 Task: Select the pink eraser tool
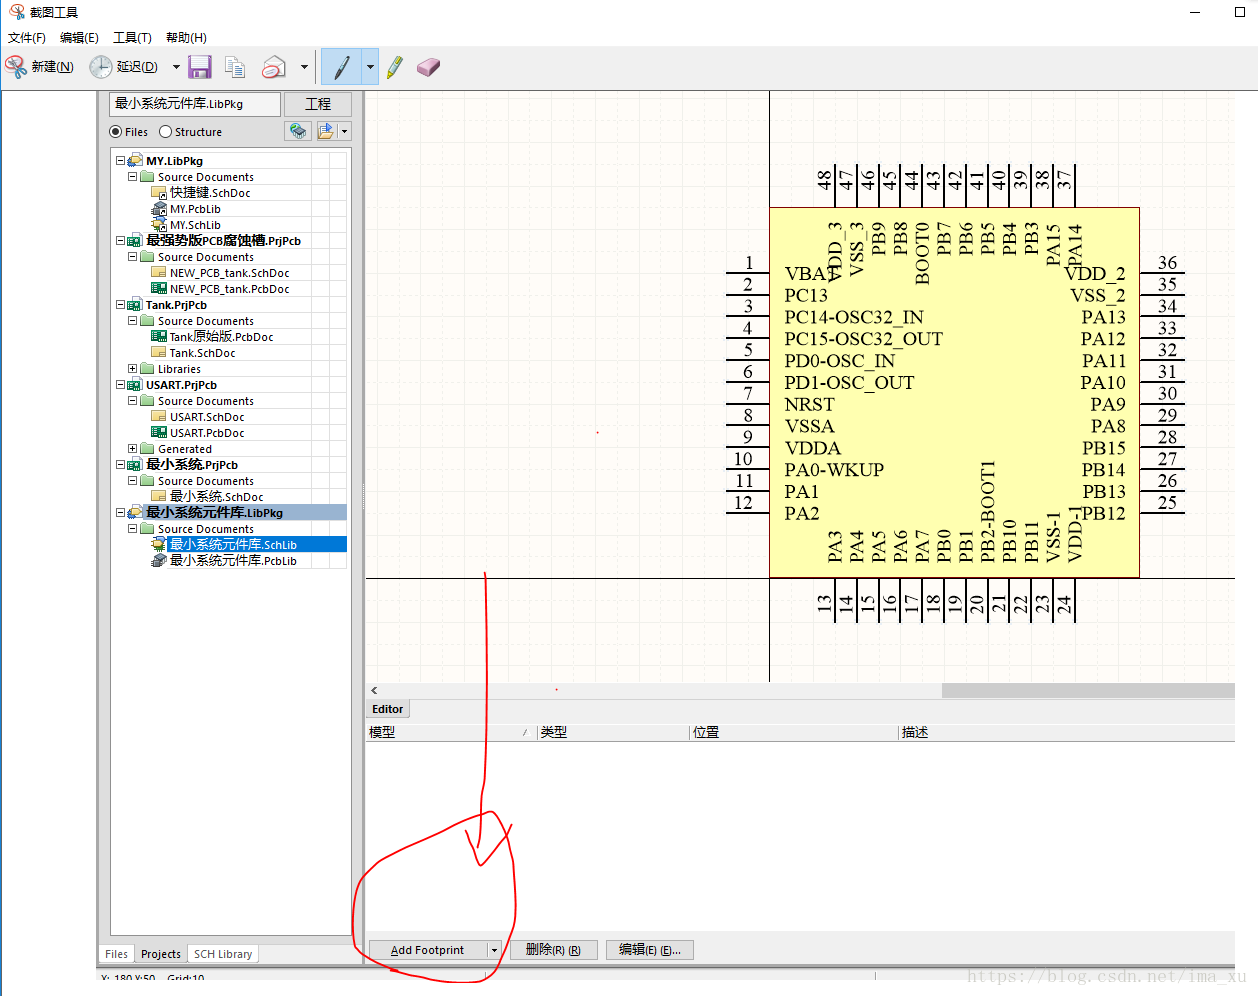click(428, 67)
